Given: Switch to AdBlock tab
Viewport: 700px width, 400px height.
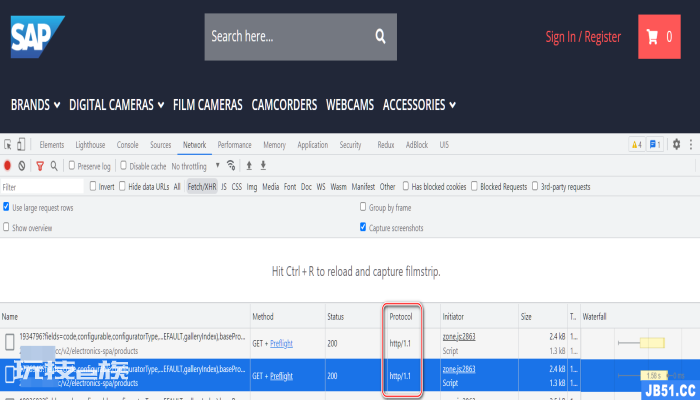Looking at the screenshot, I should pyautogui.click(x=417, y=145).
